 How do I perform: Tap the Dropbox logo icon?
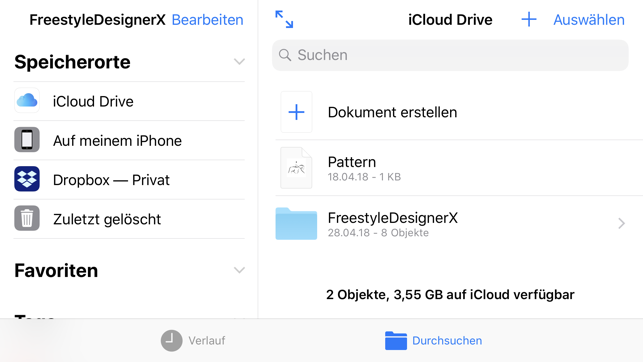point(27,179)
